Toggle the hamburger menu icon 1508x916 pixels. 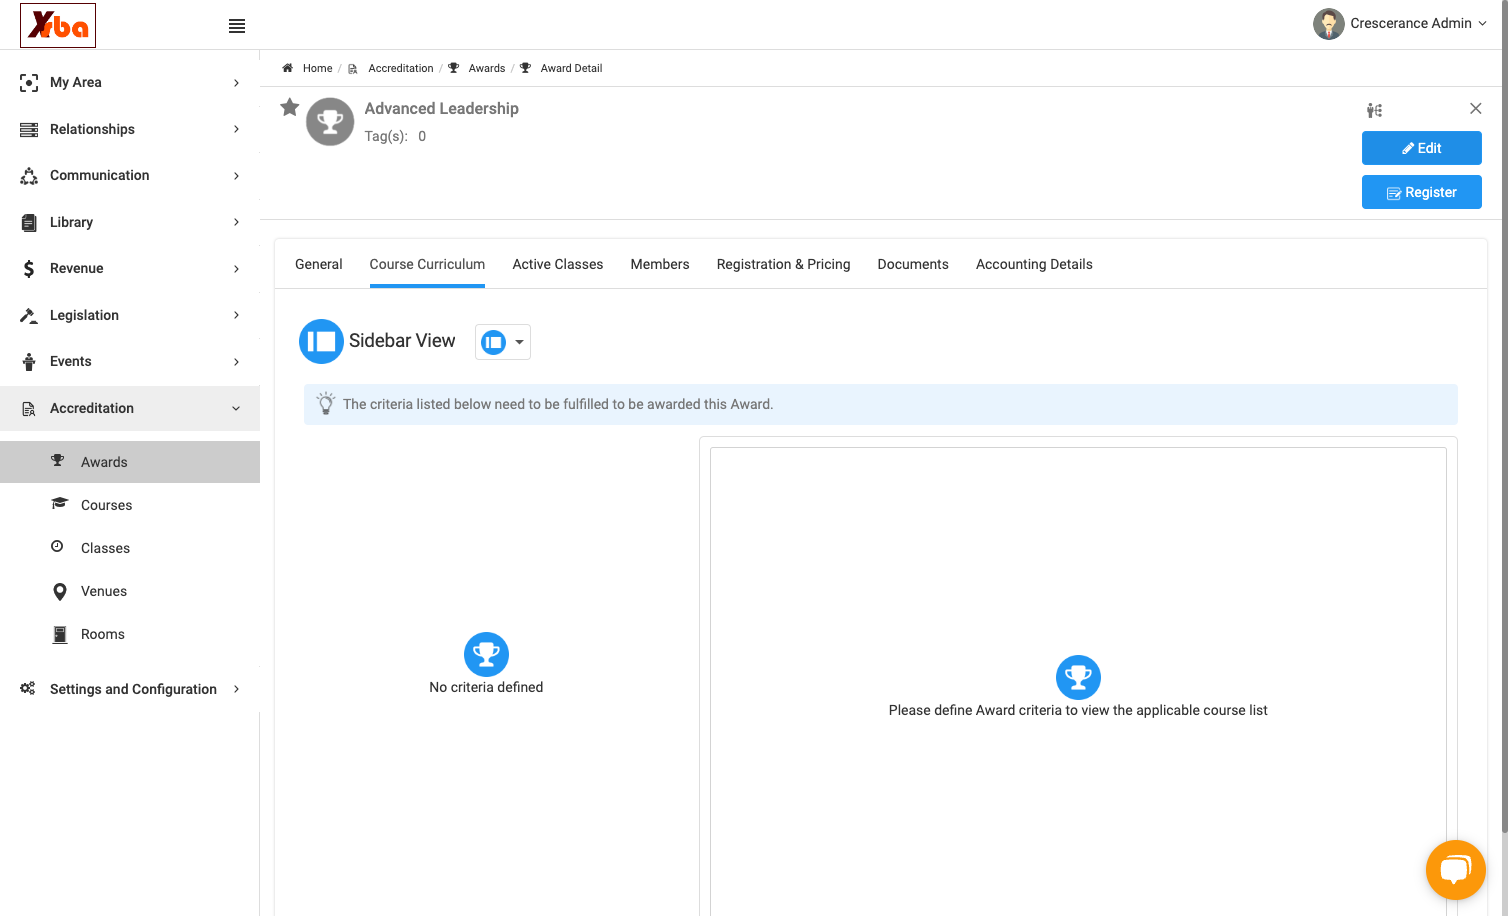point(237,26)
